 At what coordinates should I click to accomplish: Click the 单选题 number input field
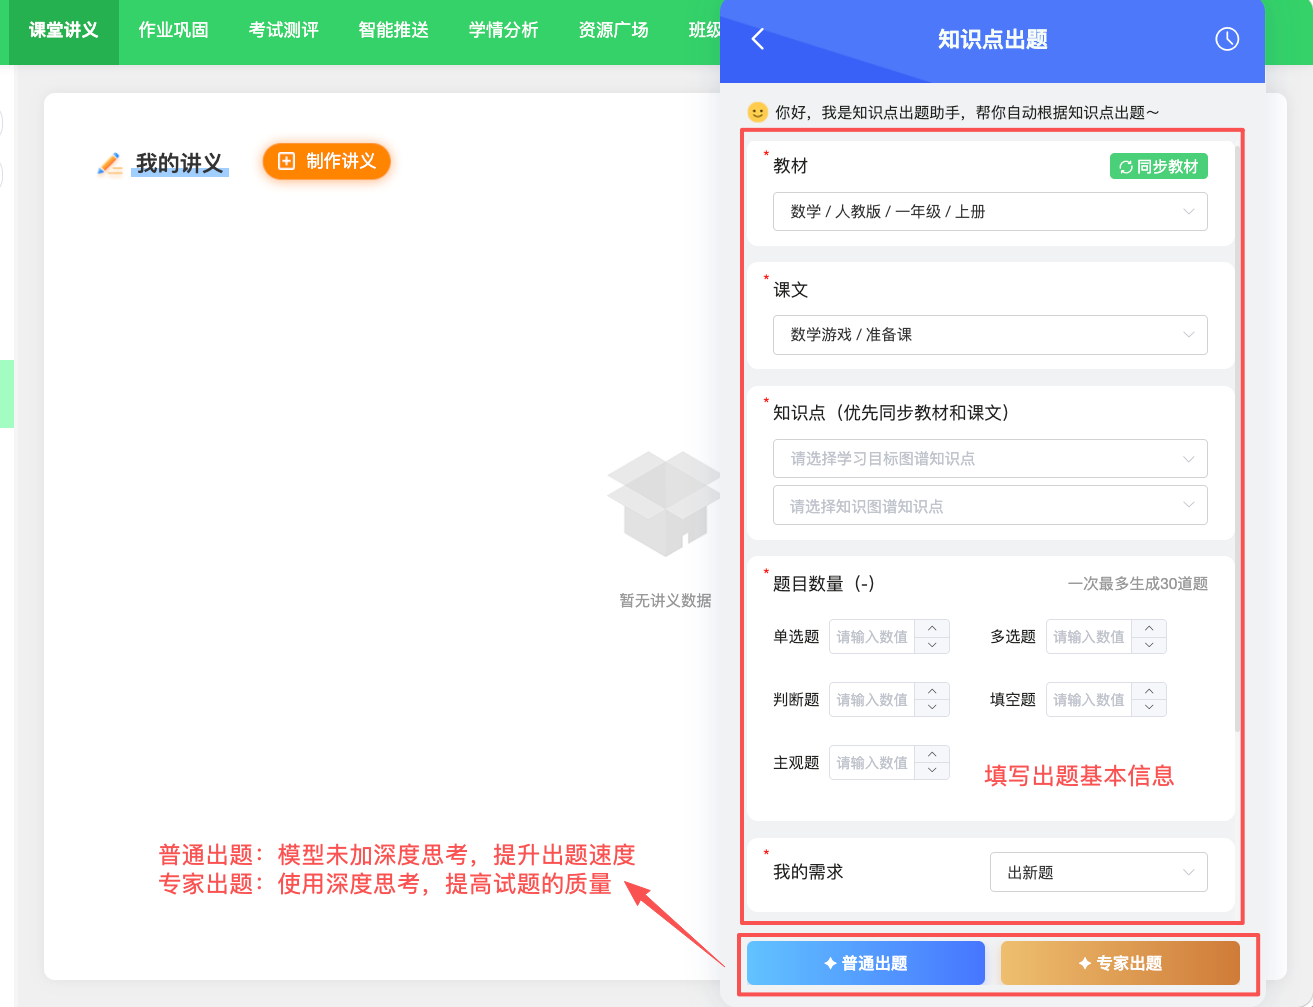pyautogui.click(x=872, y=637)
